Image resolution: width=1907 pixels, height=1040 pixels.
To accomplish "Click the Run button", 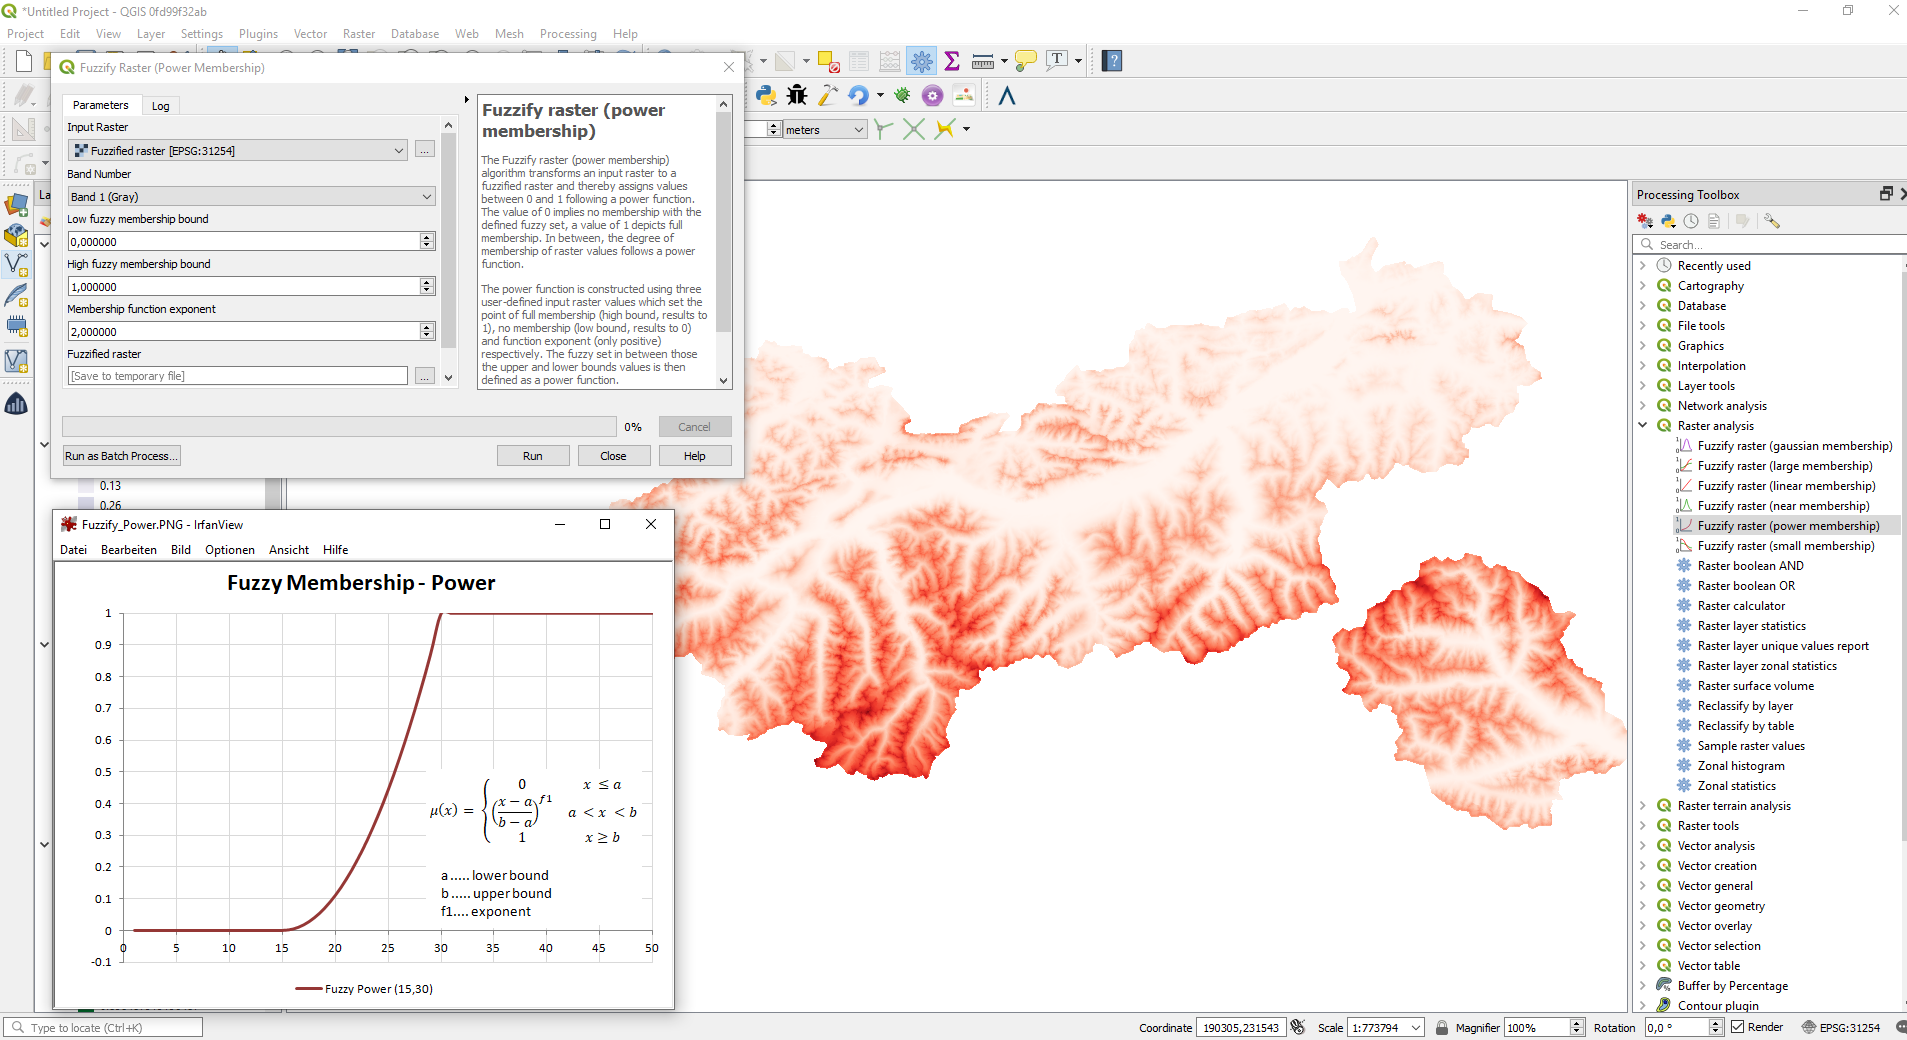I will click(532, 456).
